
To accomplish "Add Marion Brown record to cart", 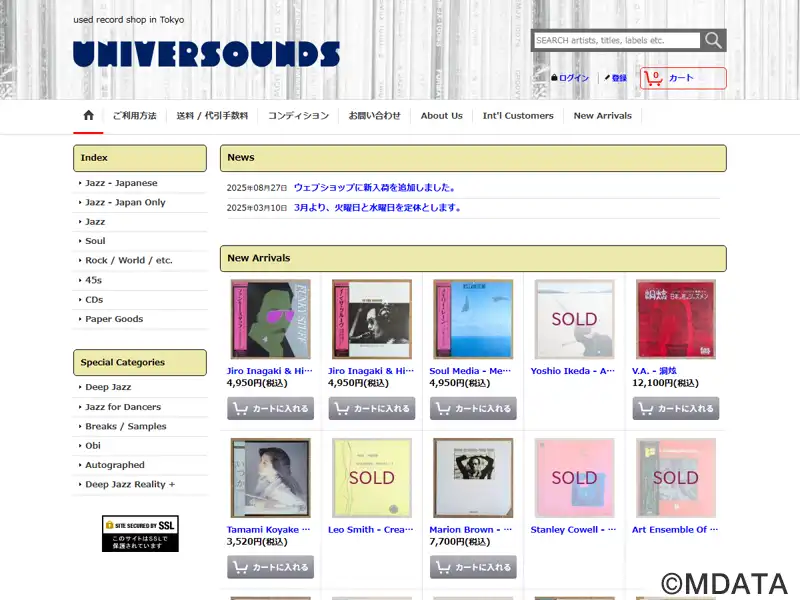I will pyautogui.click(x=473, y=567).
